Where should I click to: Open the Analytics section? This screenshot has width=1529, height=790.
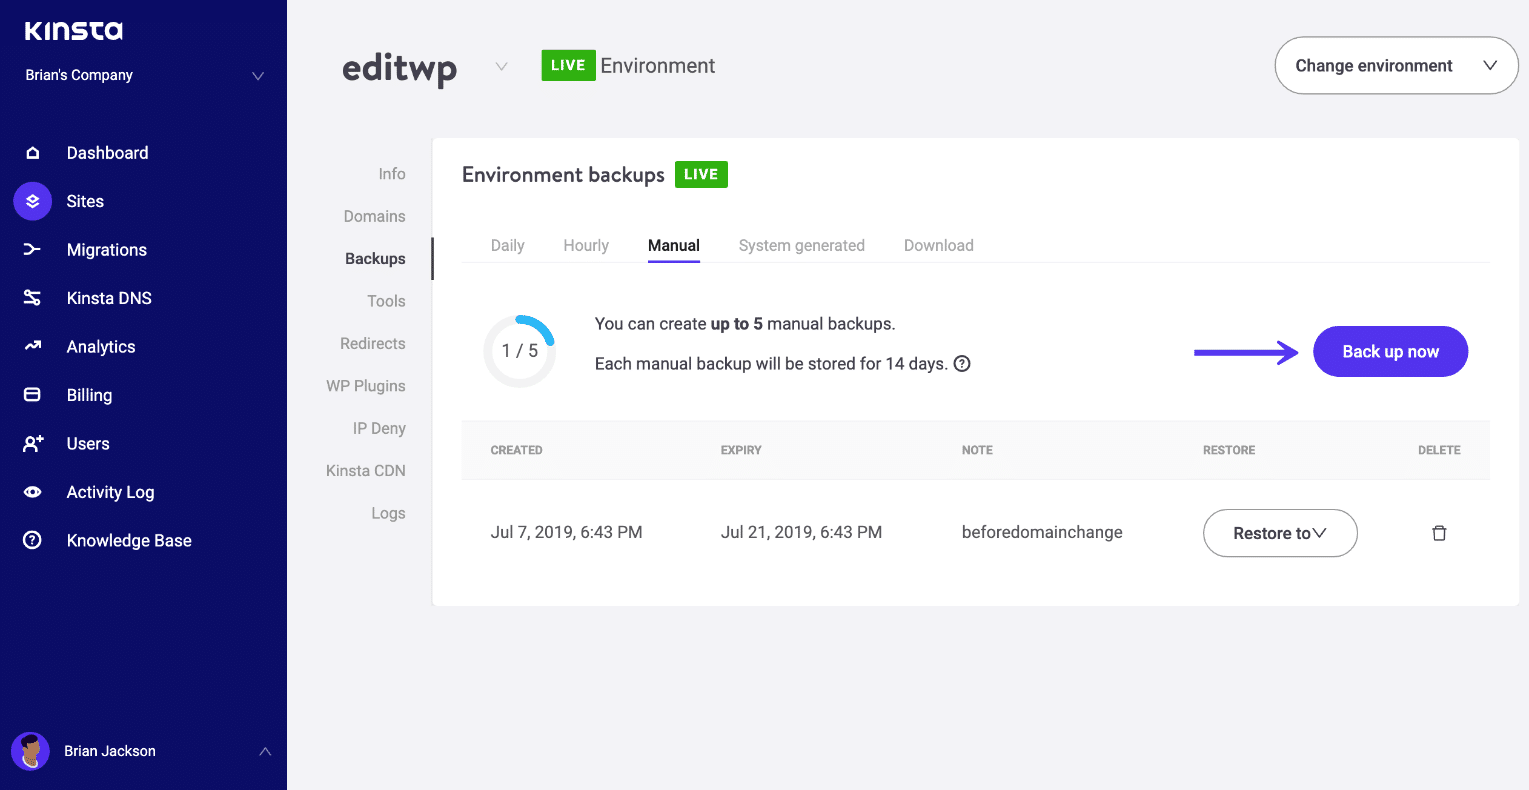point(31,346)
